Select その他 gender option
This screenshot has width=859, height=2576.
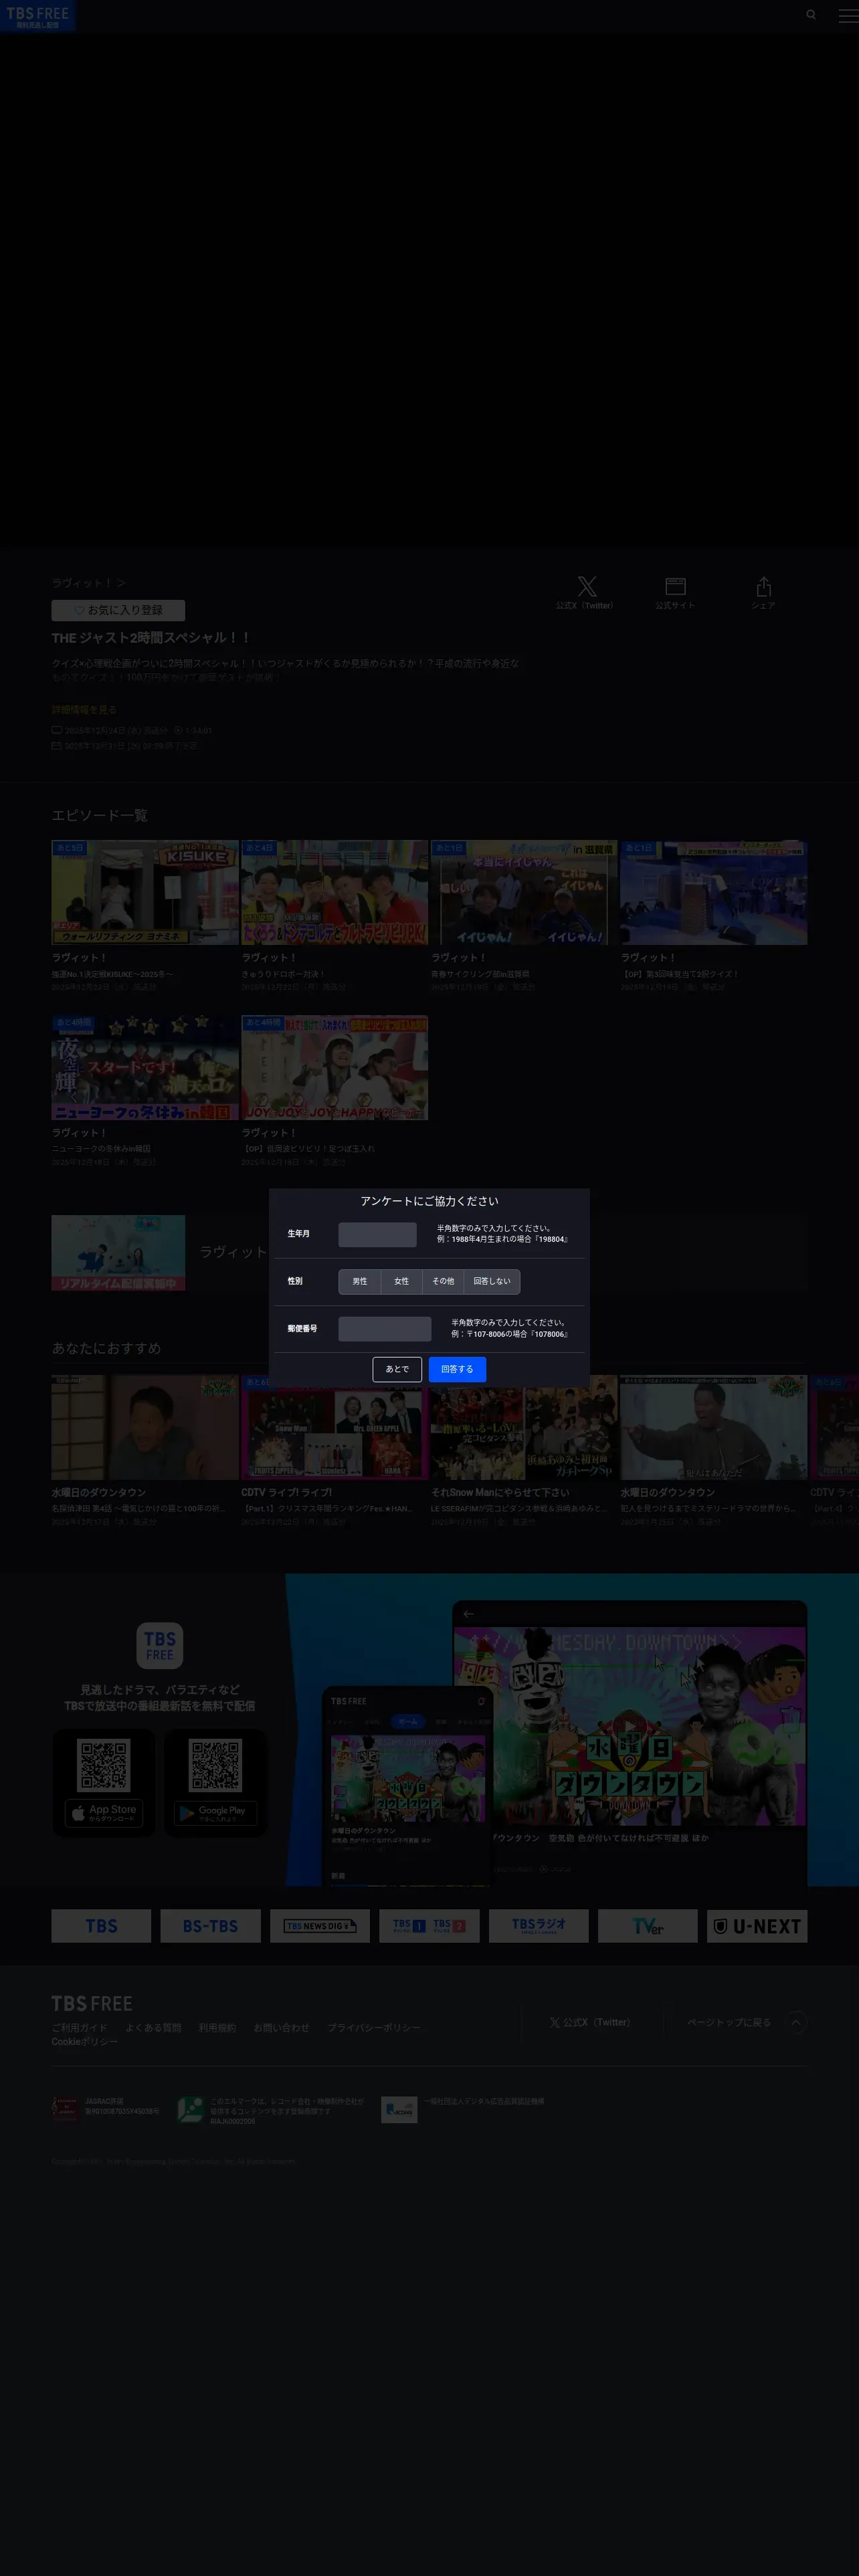click(x=443, y=1281)
